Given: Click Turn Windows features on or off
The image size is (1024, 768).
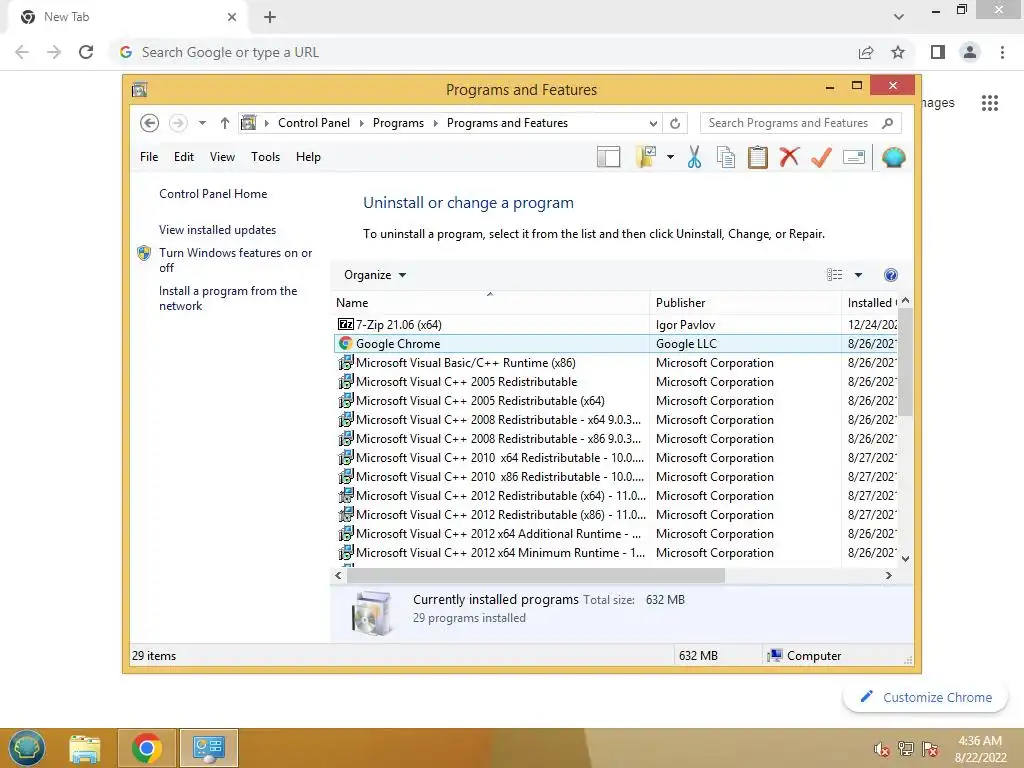Looking at the screenshot, I should point(236,260).
